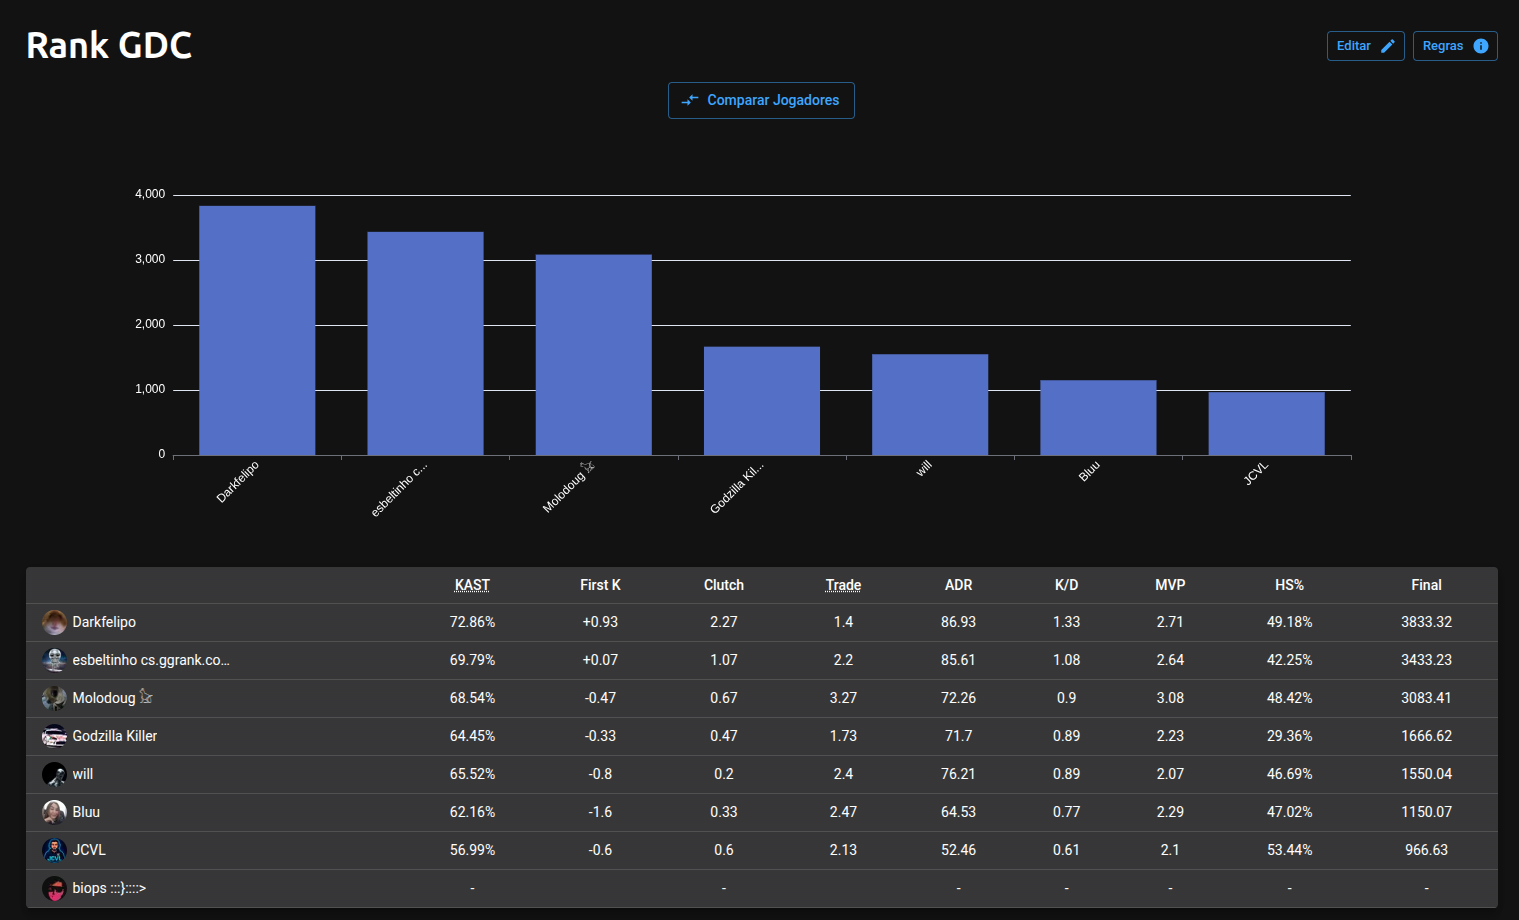Click the Darkfelipo bar in chart
The width and height of the screenshot is (1519, 920).
(257, 330)
